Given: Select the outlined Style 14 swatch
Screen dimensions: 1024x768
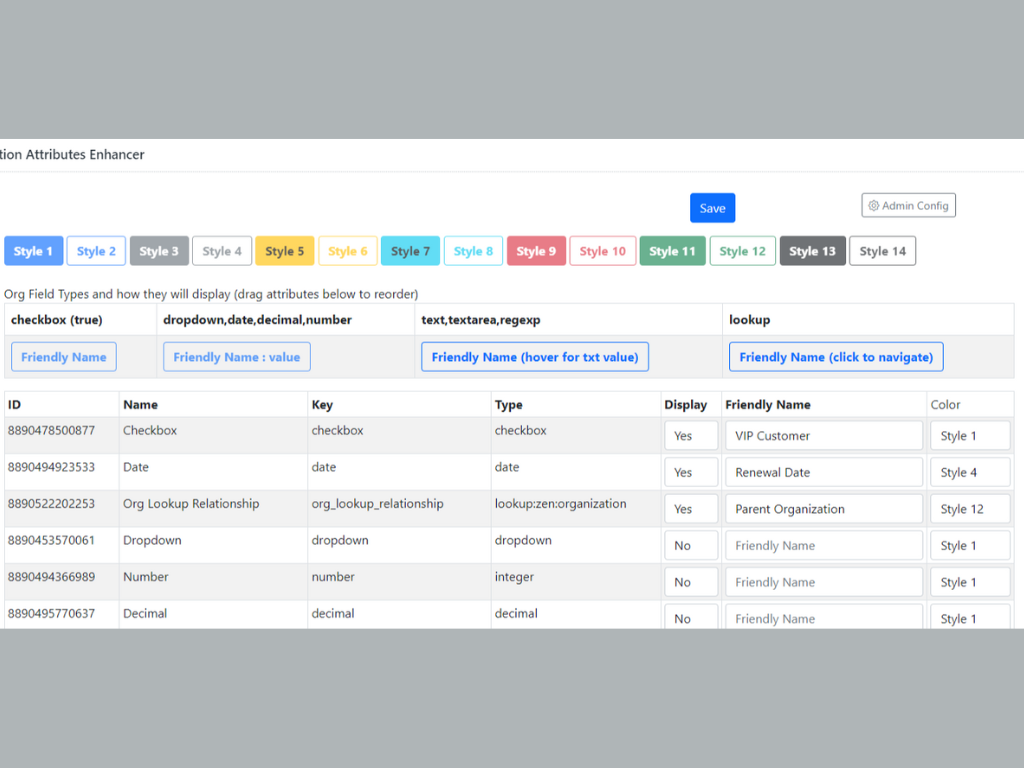Looking at the screenshot, I should (882, 251).
